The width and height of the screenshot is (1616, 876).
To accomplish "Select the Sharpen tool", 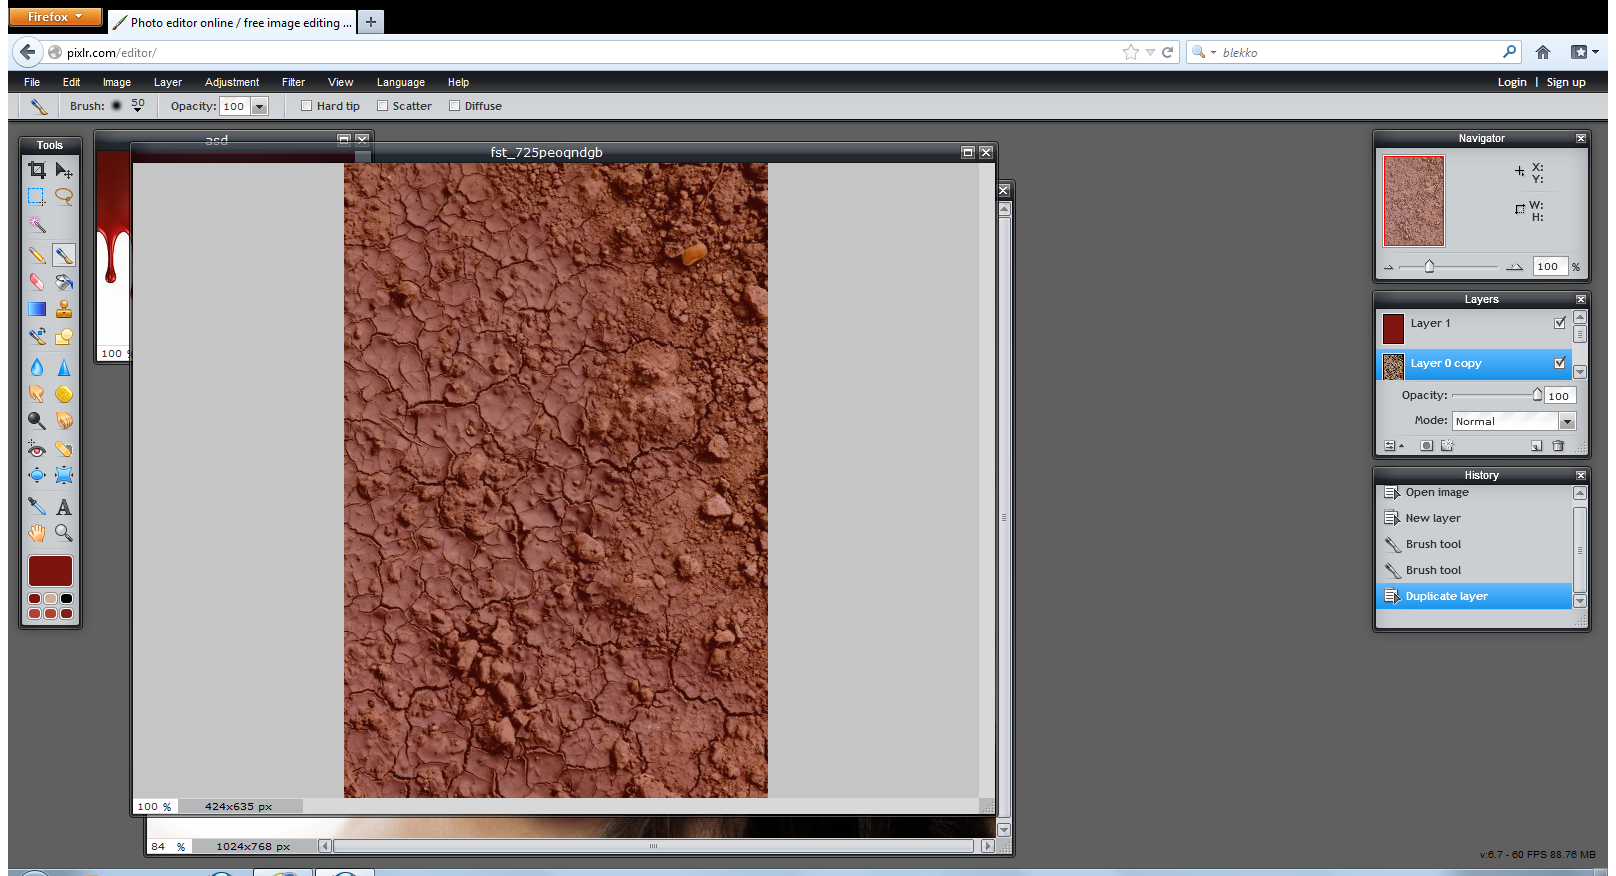I will 64,367.
